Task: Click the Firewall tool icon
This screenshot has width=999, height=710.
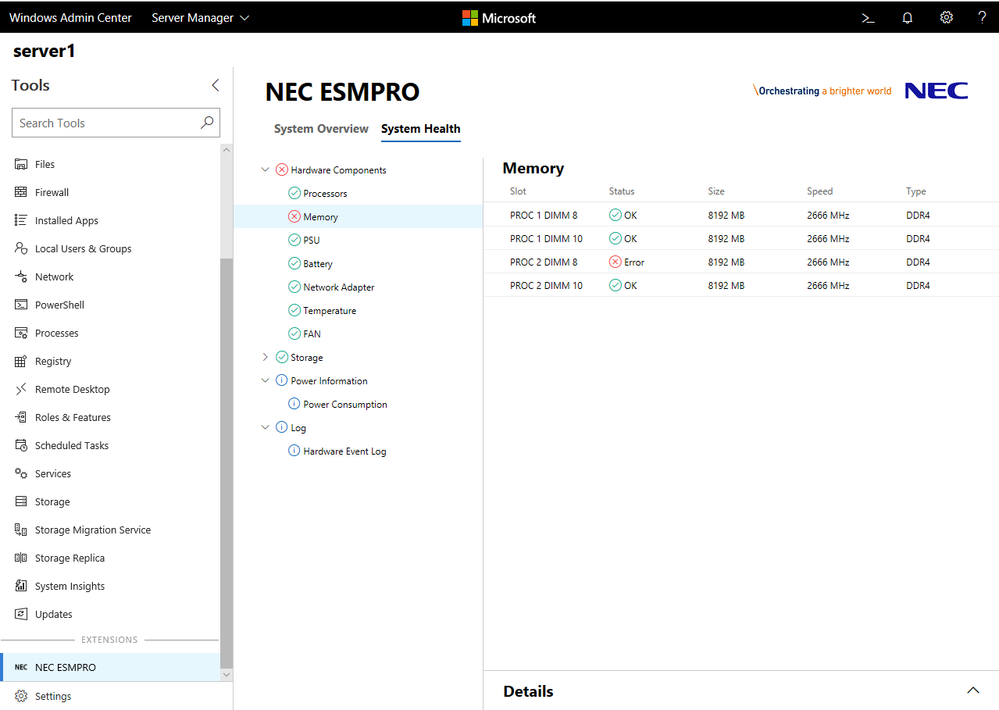Action: pos(21,192)
